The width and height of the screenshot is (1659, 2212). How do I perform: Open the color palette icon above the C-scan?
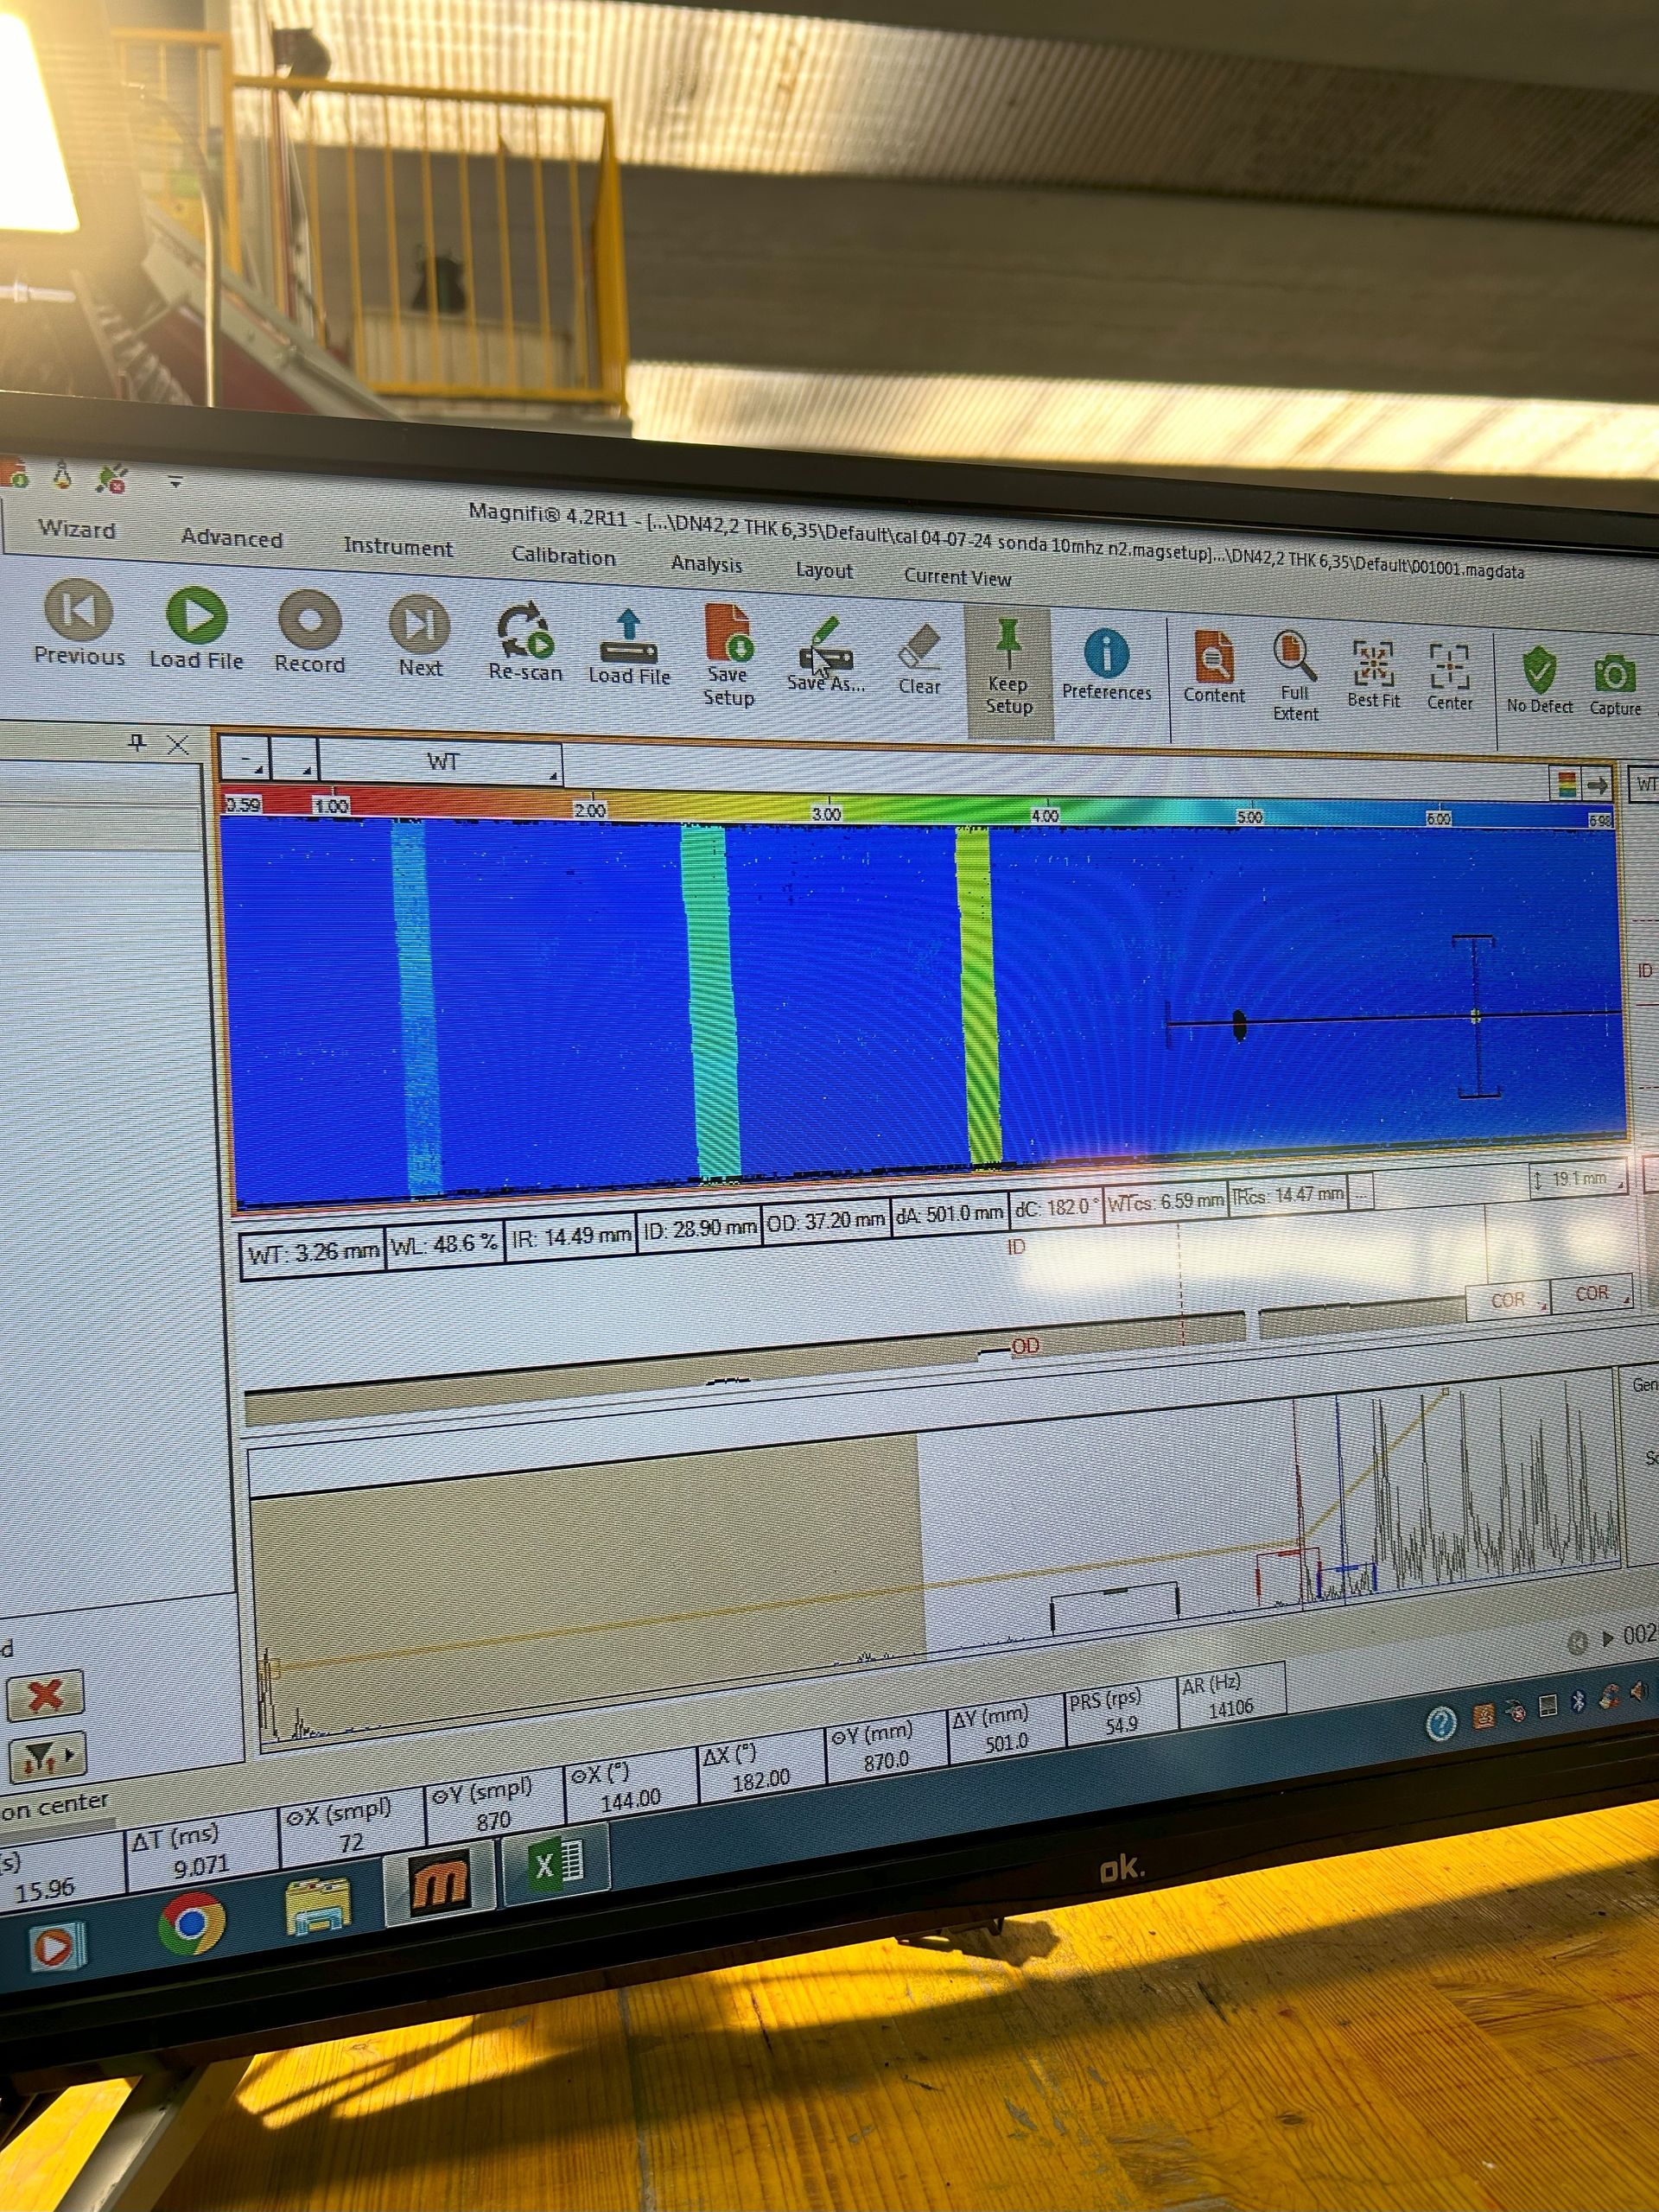click(x=1567, y=784)
